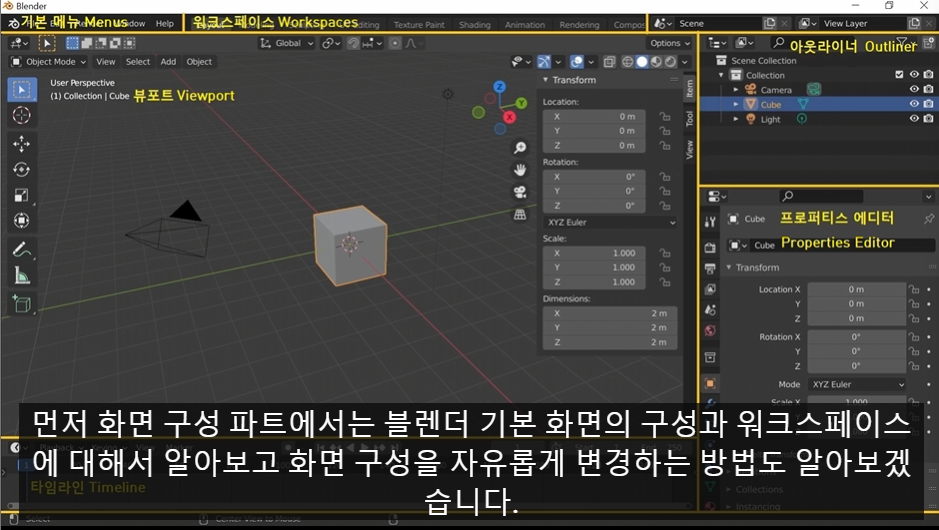
Task: Click the Properties editor search field
Action: point(821,196)
